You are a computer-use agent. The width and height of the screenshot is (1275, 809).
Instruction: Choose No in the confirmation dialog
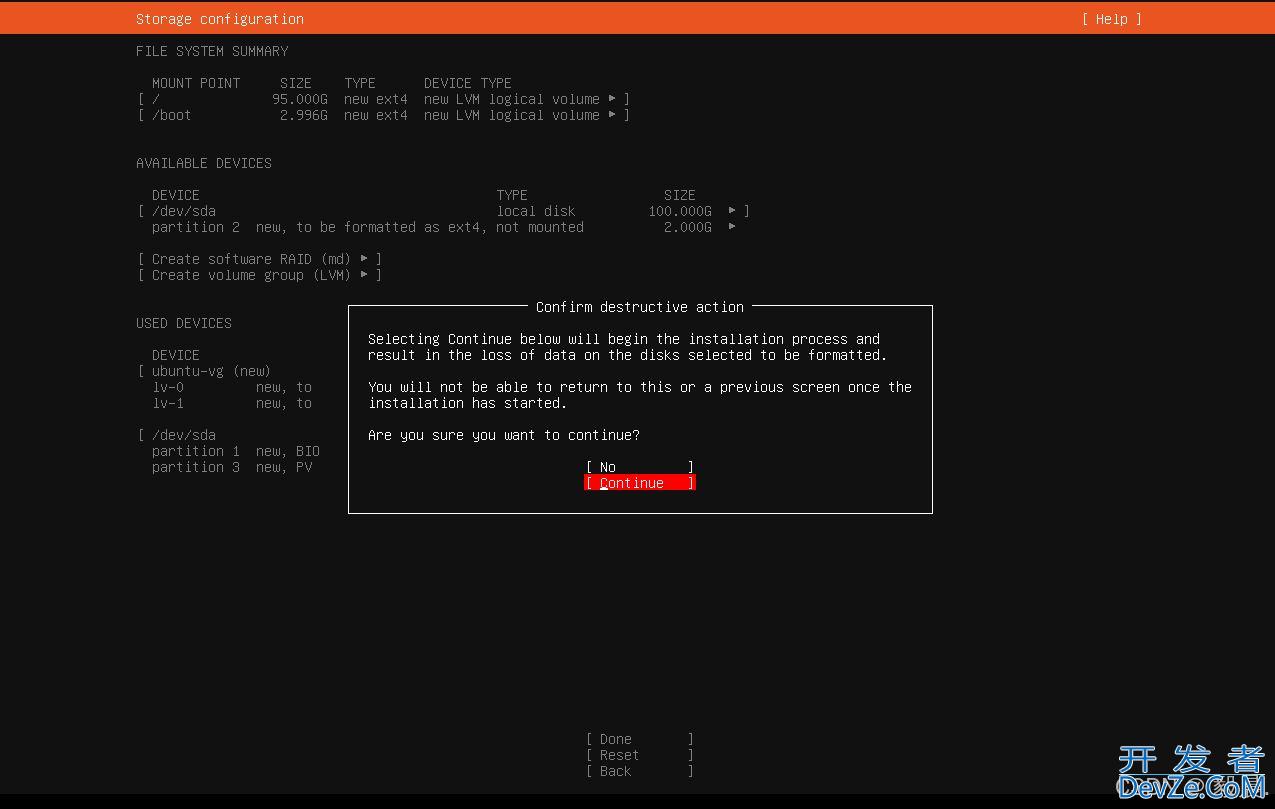(x=640, y=467)
